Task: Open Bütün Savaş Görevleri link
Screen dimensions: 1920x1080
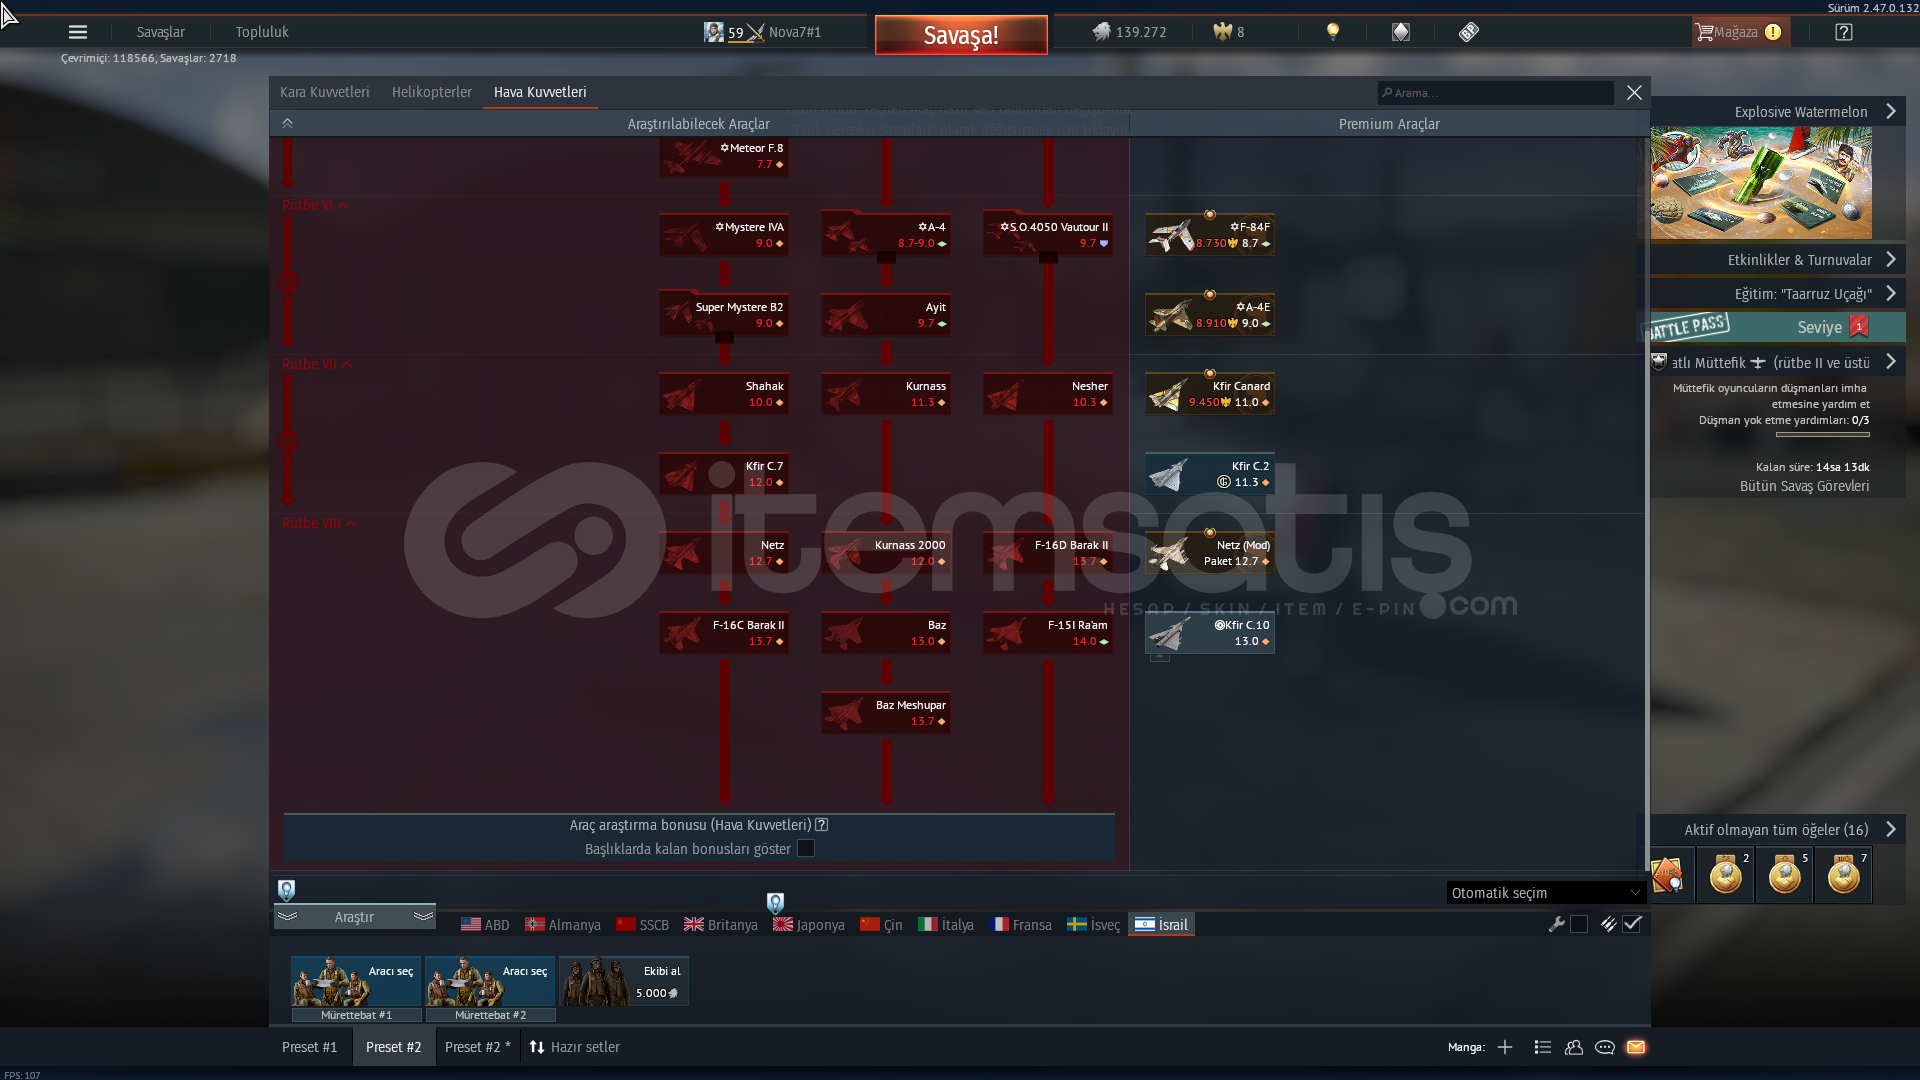Action: (1804, 486)
